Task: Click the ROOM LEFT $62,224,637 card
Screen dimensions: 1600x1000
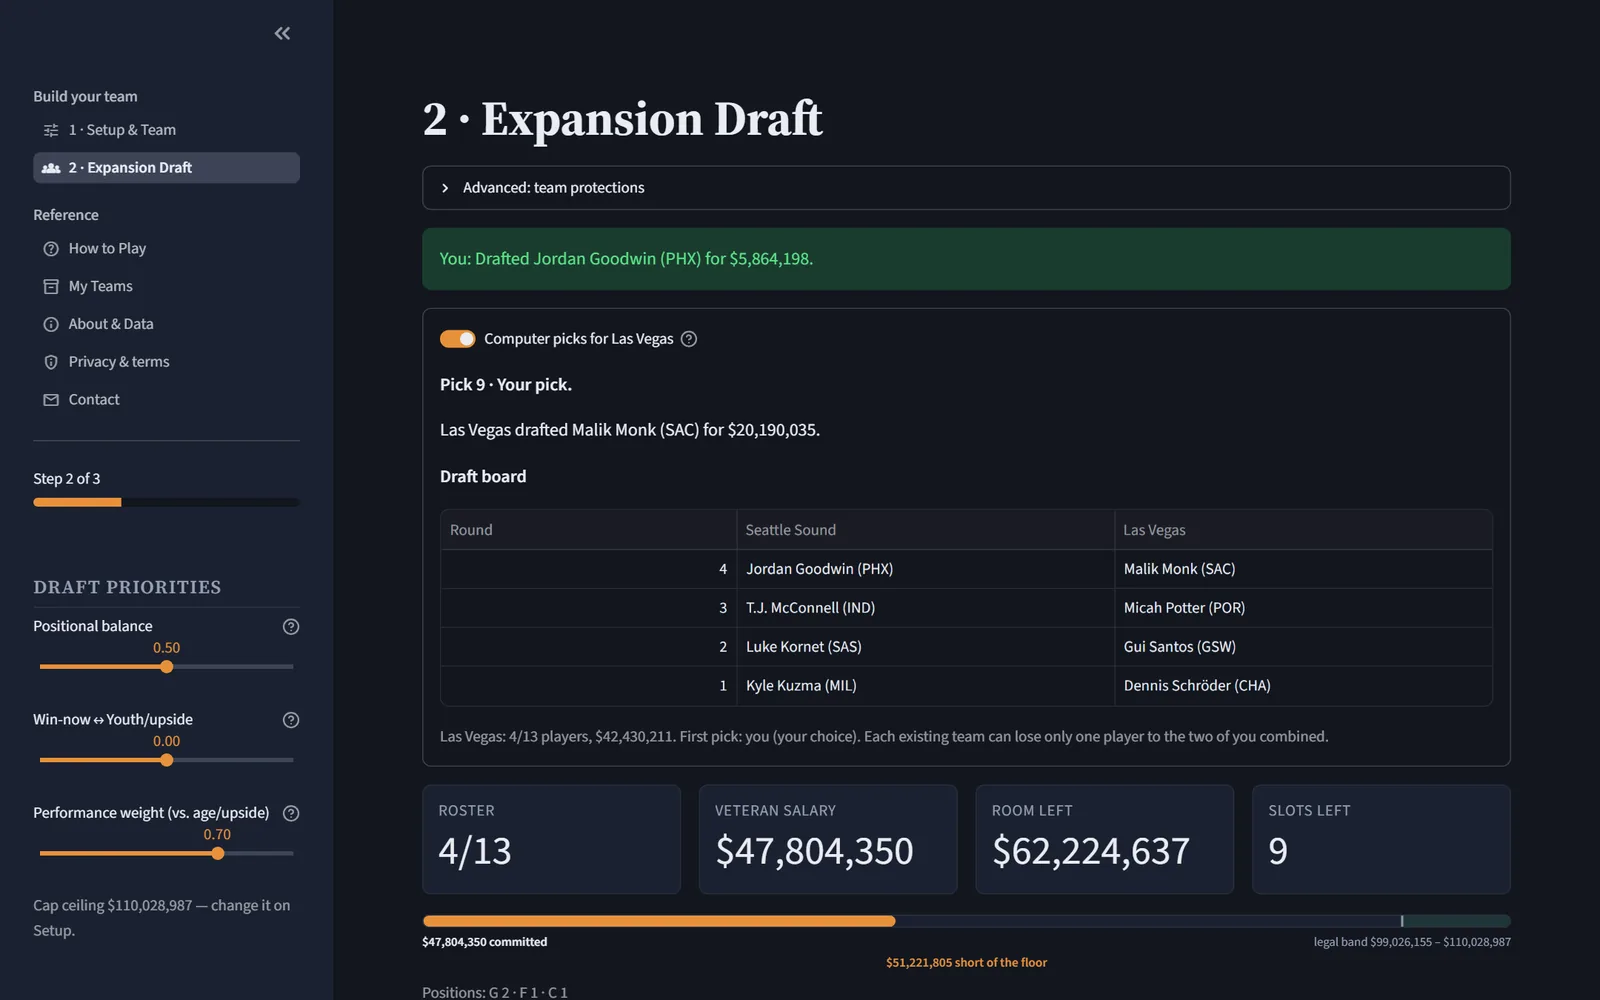Action: pyautogui.click(x=1104, y=839)
